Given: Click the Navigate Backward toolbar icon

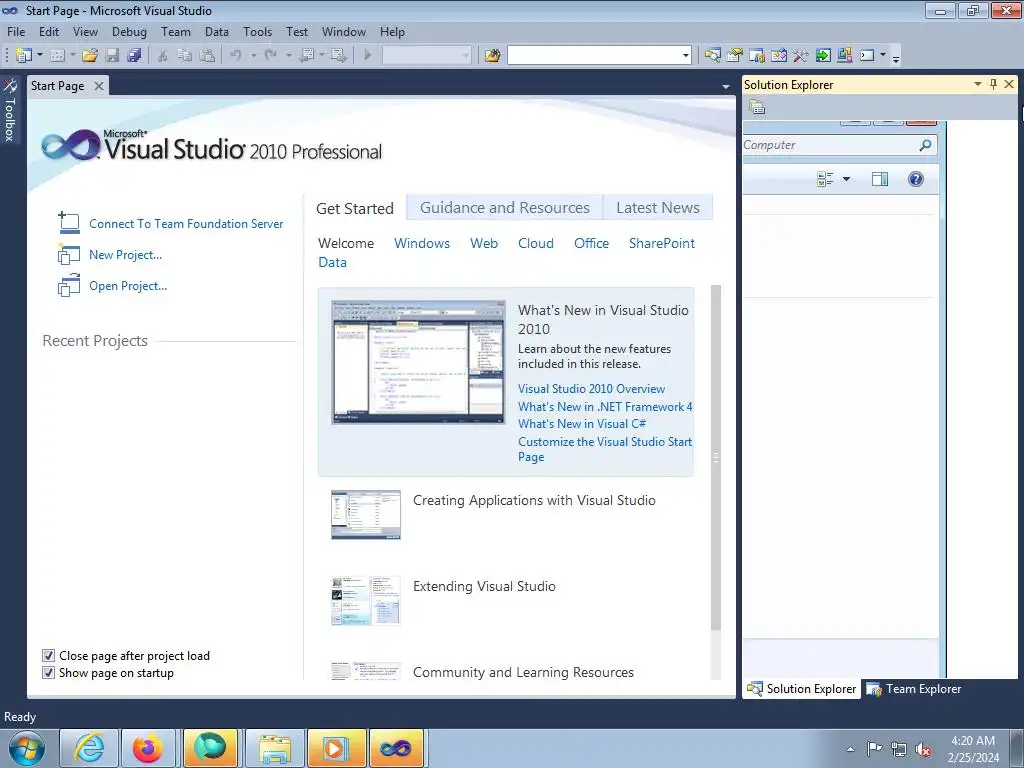Looking at the screenshot, I should pos(306,56).
